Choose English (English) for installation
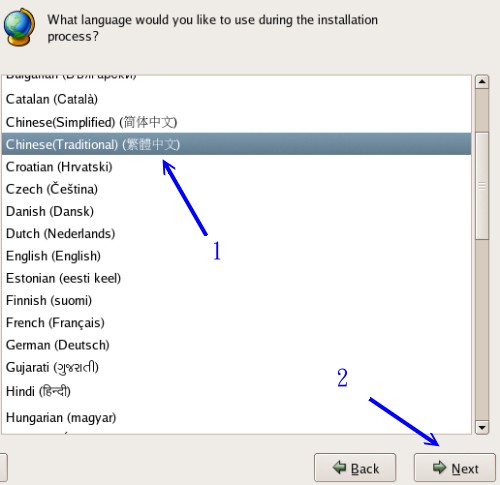 [236, 256]
